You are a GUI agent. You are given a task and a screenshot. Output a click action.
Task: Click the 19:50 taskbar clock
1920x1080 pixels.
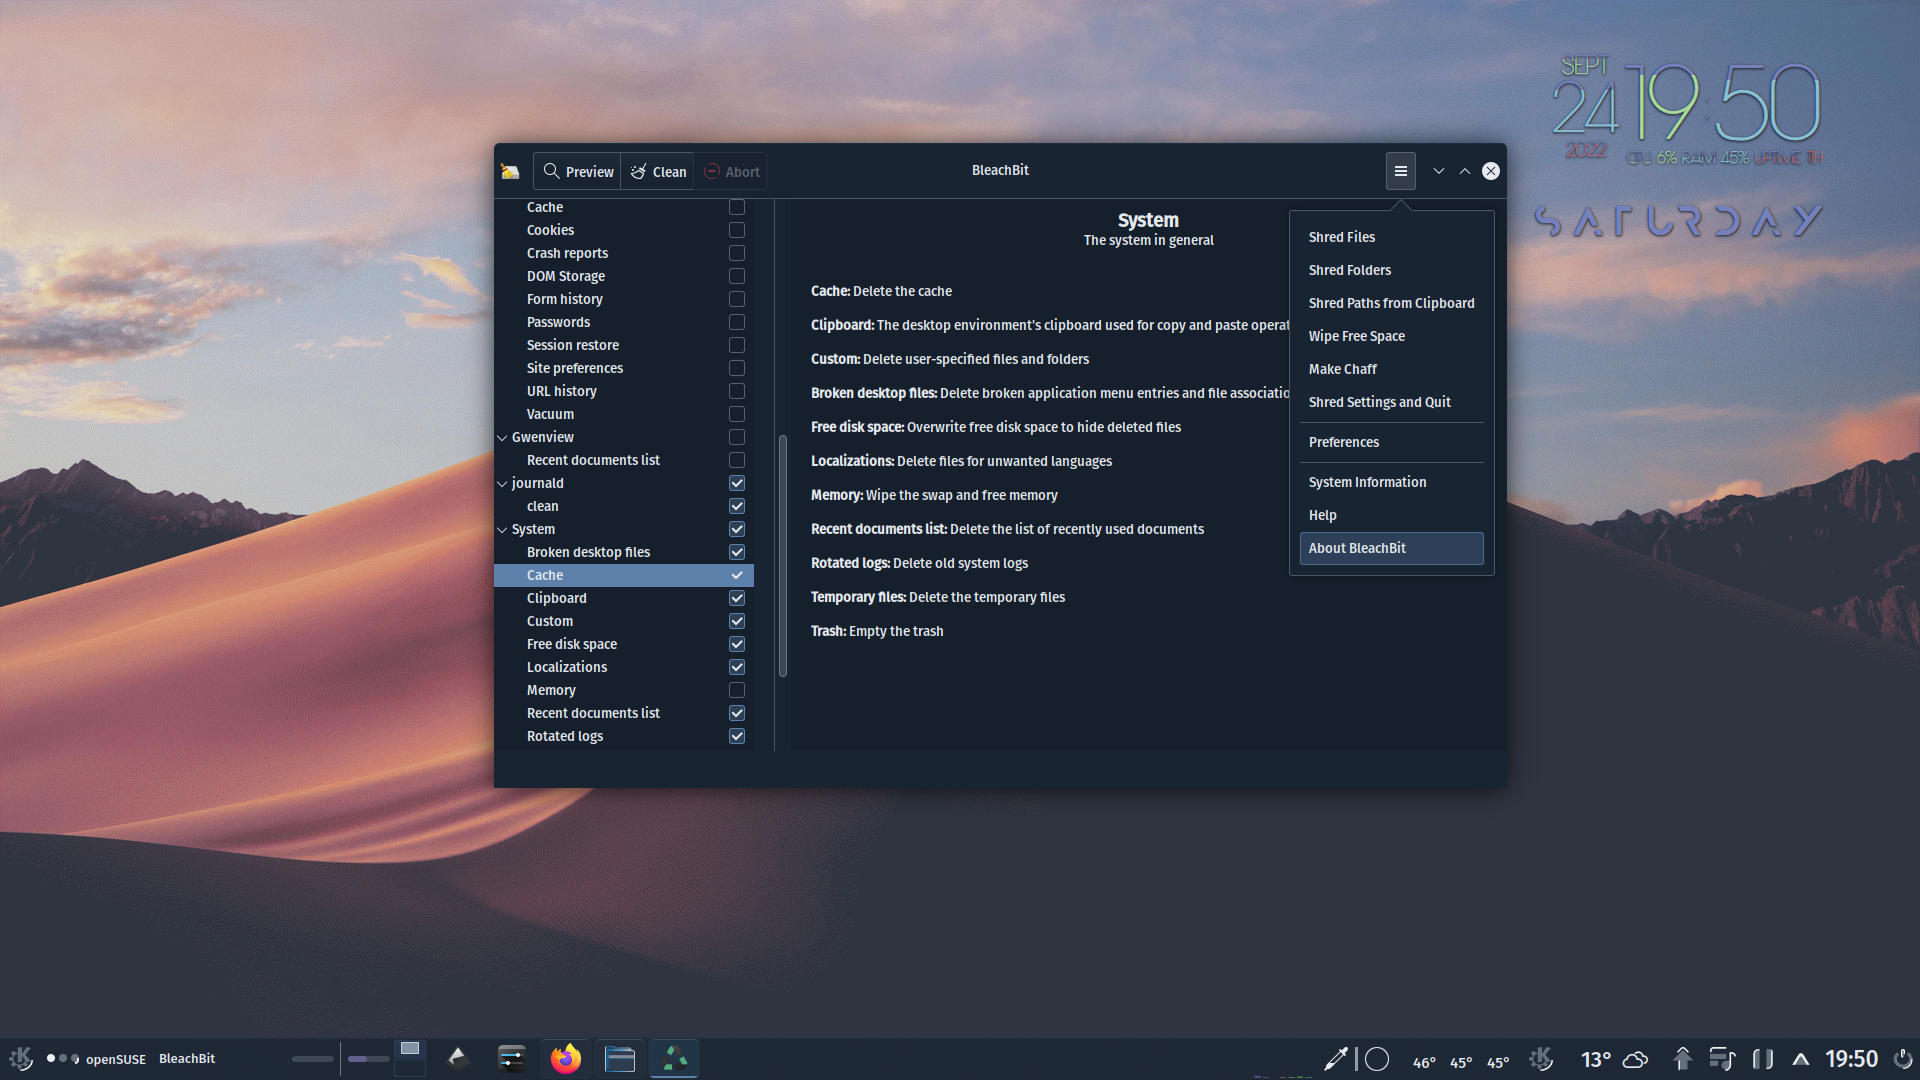[x=1851, y=1059]
